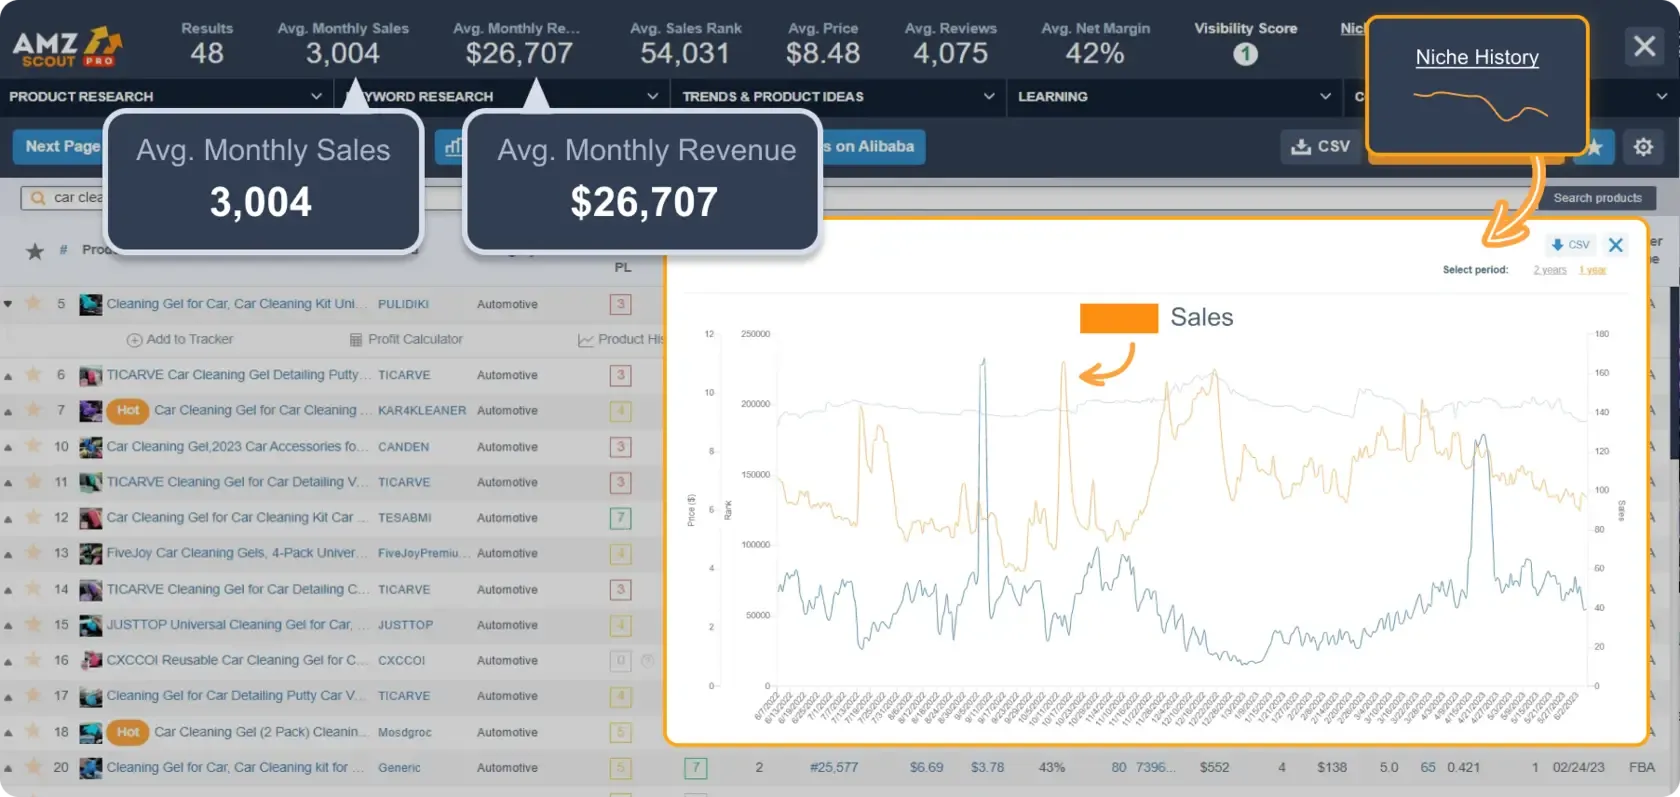Screen dimensions: 1680x797
Task: Click the product image for row 13 FiveJoy
Action: 91,554
